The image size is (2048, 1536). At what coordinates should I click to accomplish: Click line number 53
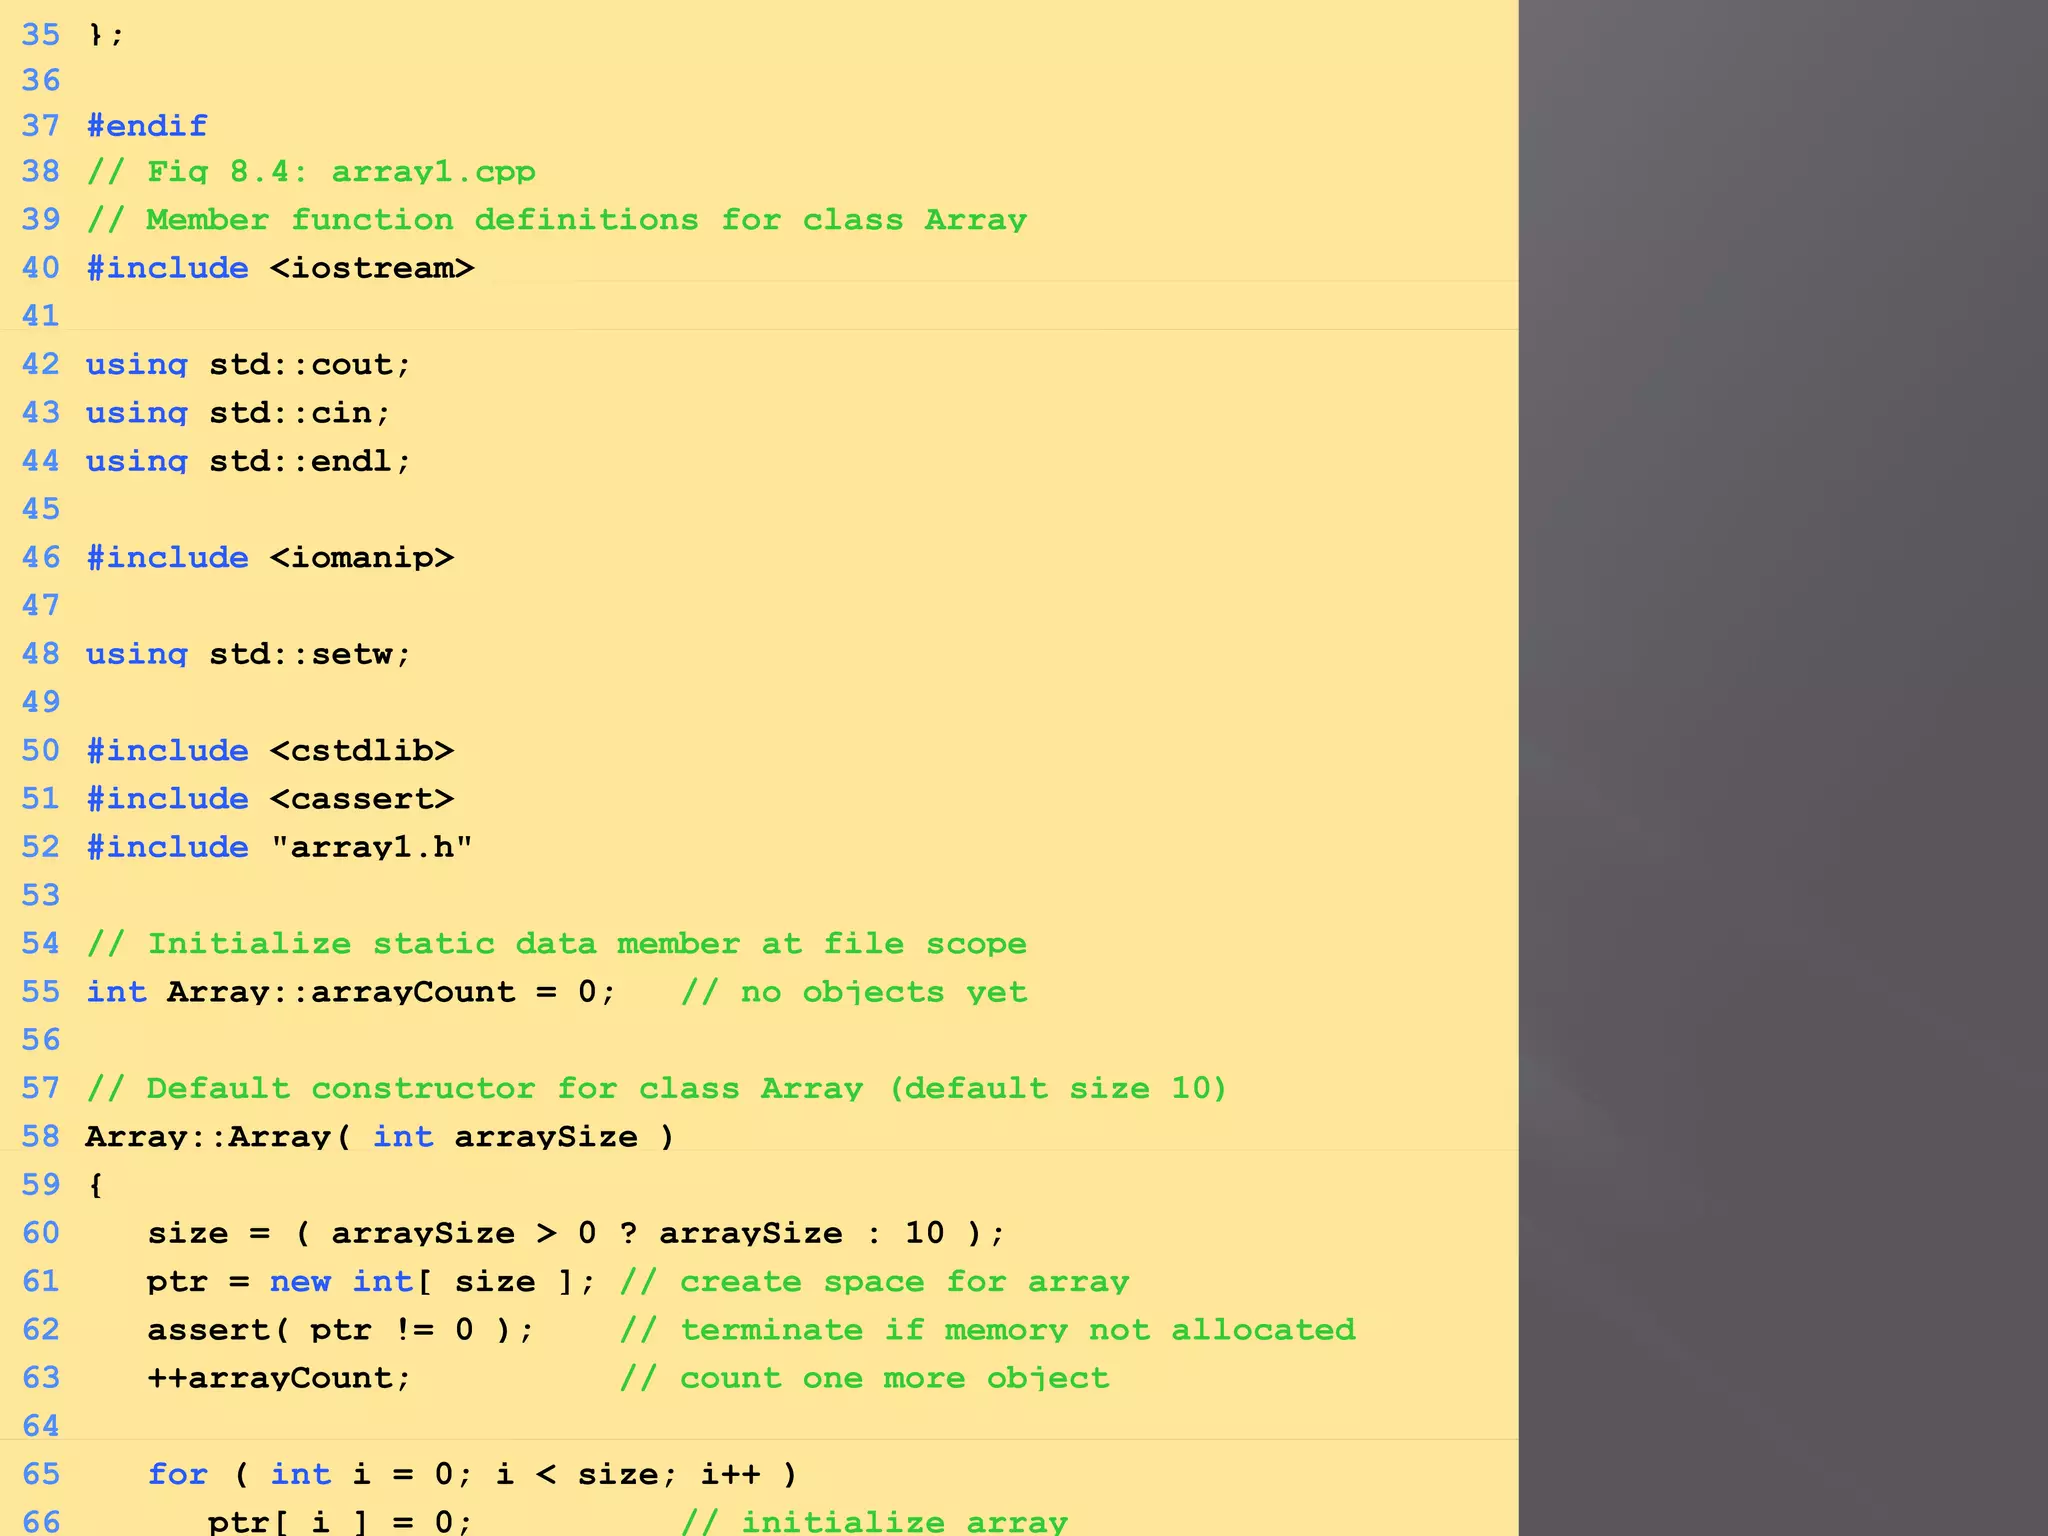(41, 895)
